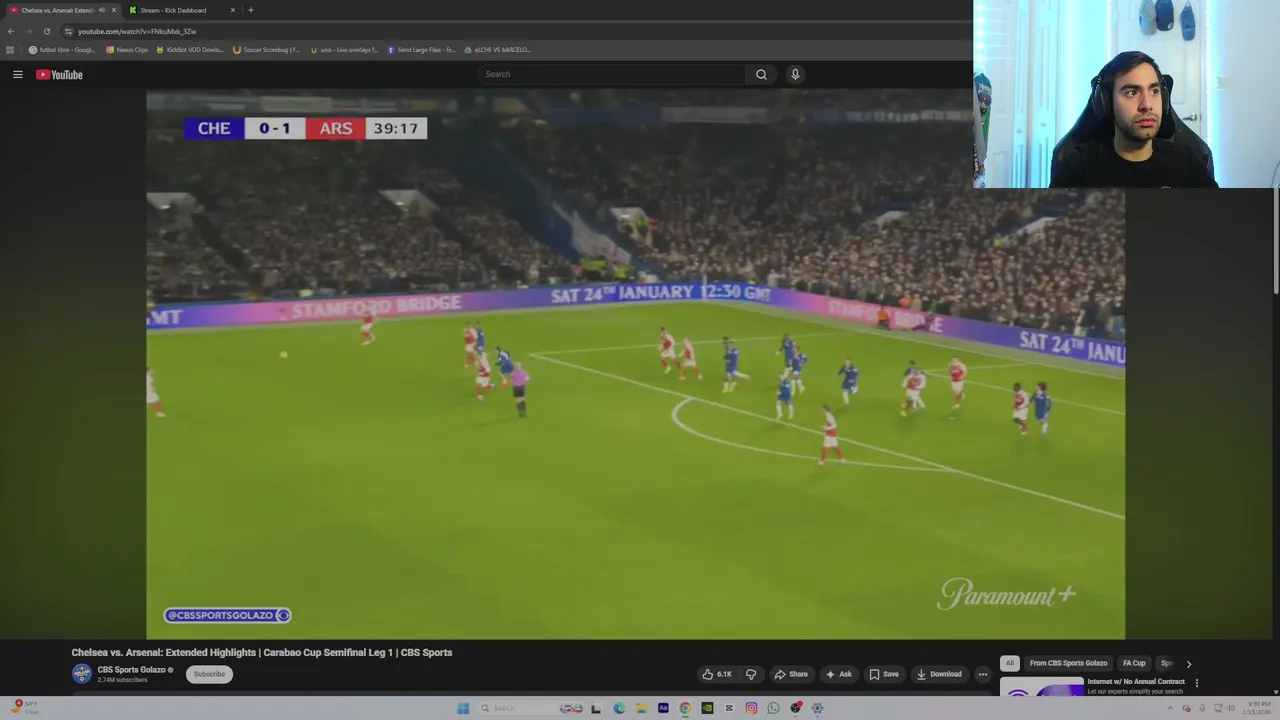This screenshot has height=720, width=1280.
Task: Open Instagram from the taskbar
Action: pyautogui.click(x=751, y=708)
